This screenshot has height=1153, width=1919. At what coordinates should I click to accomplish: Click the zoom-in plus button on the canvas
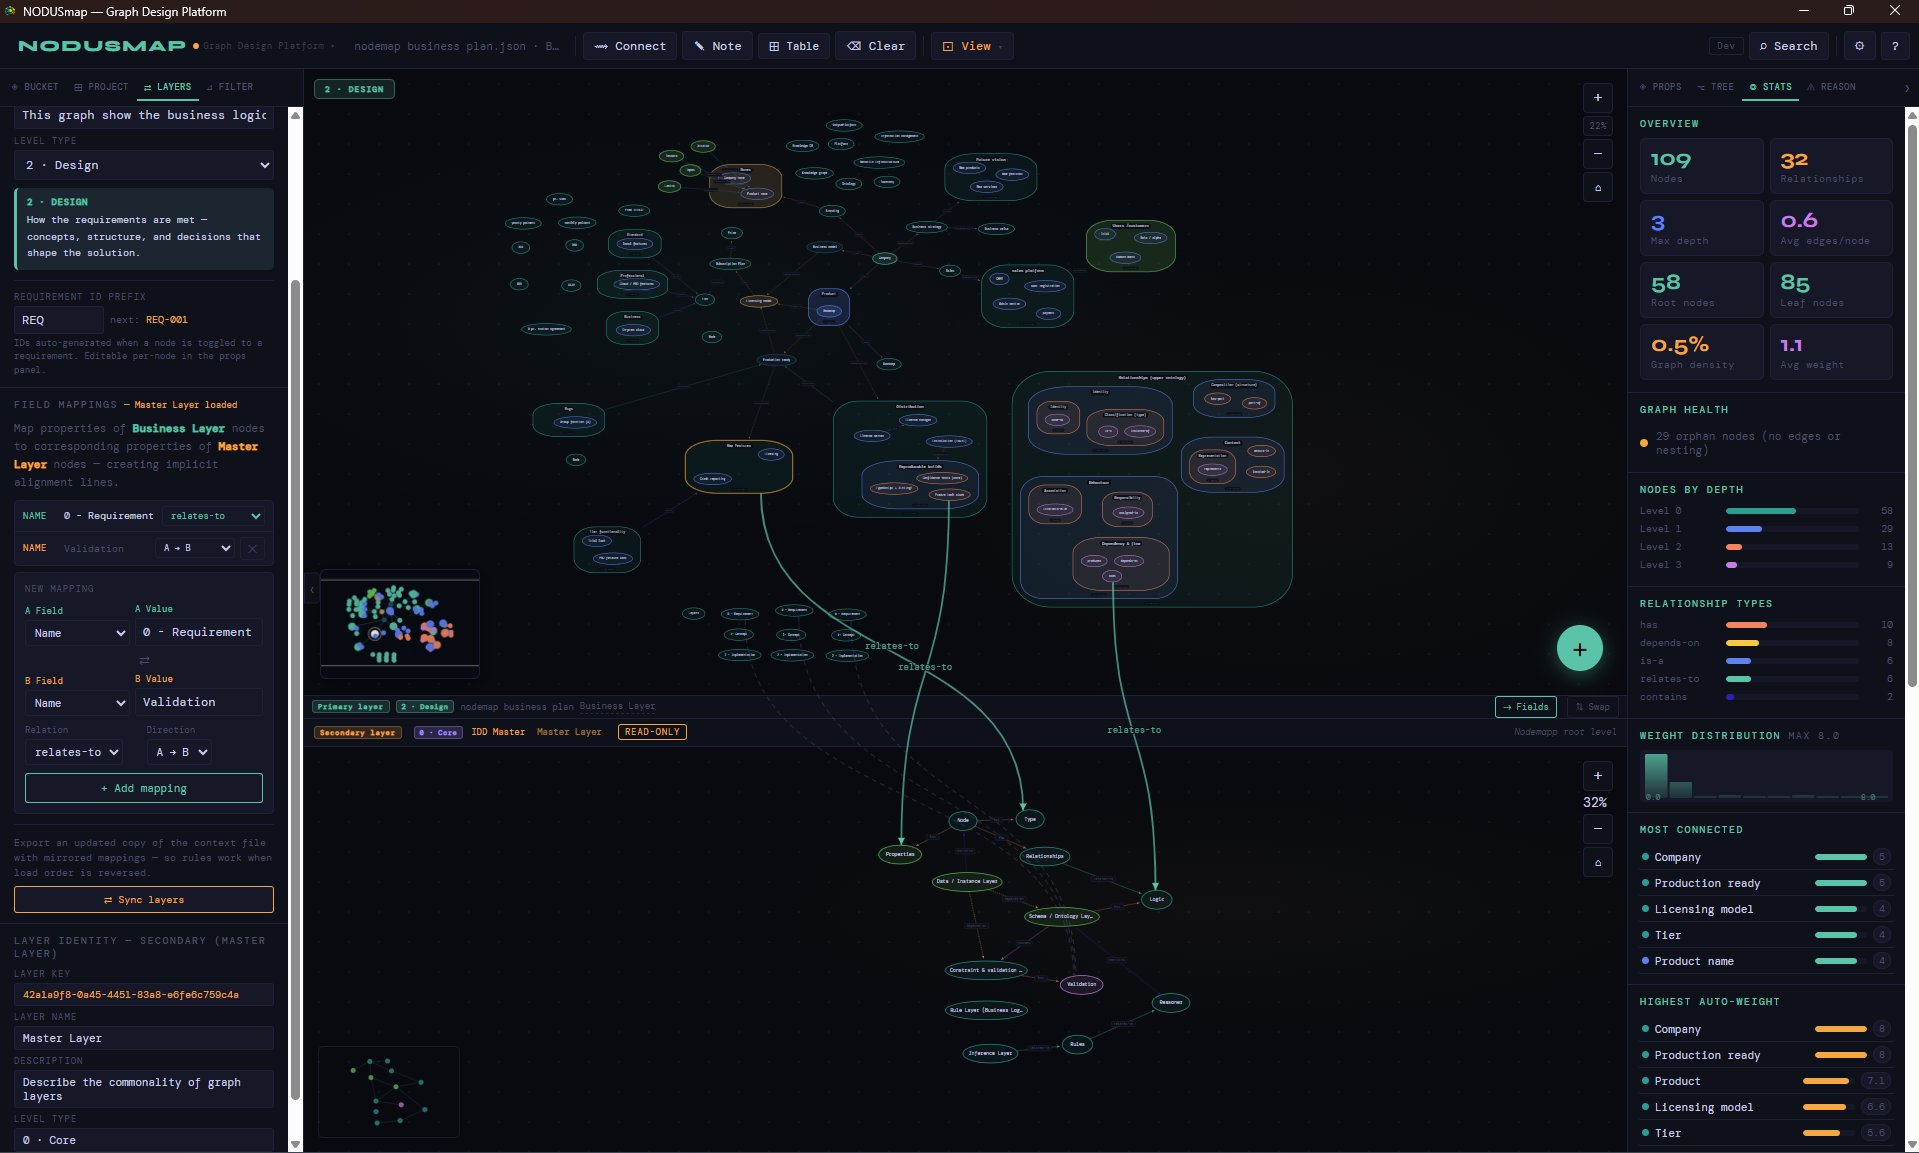[x=1597, y=97]
